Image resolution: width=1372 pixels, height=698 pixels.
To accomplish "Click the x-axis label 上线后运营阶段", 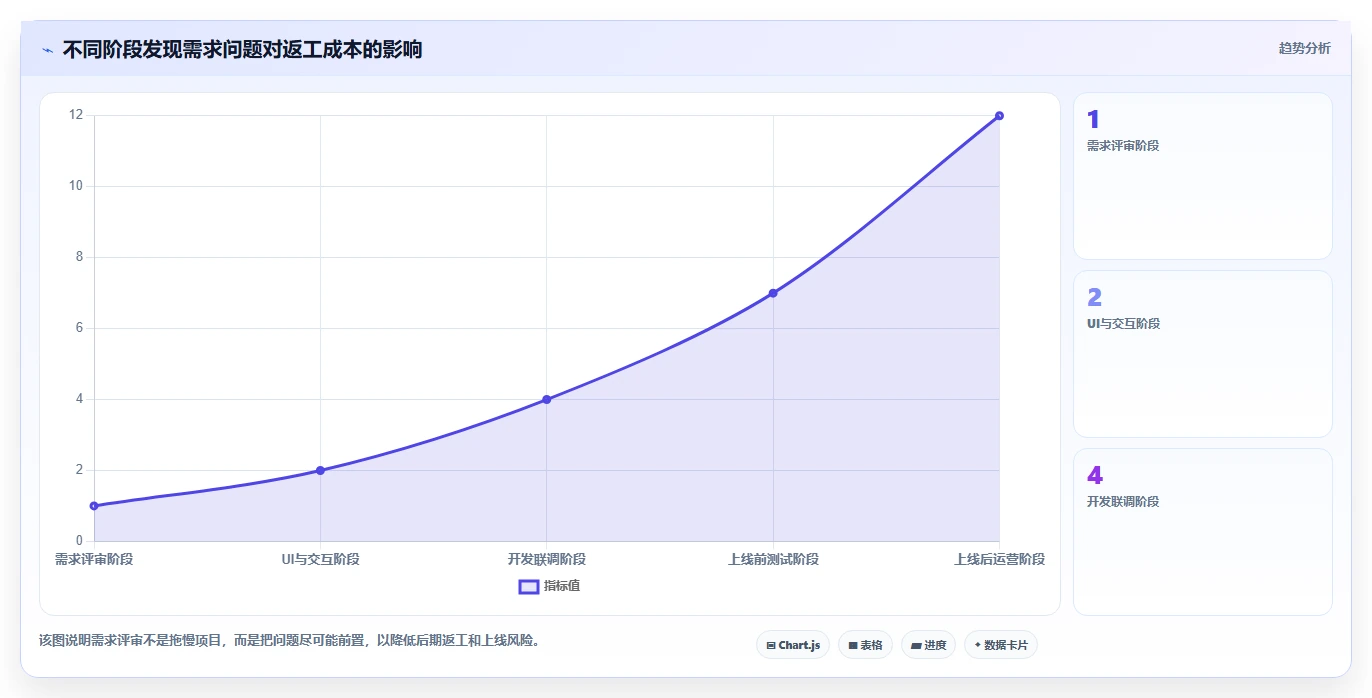I will point(999,559).
